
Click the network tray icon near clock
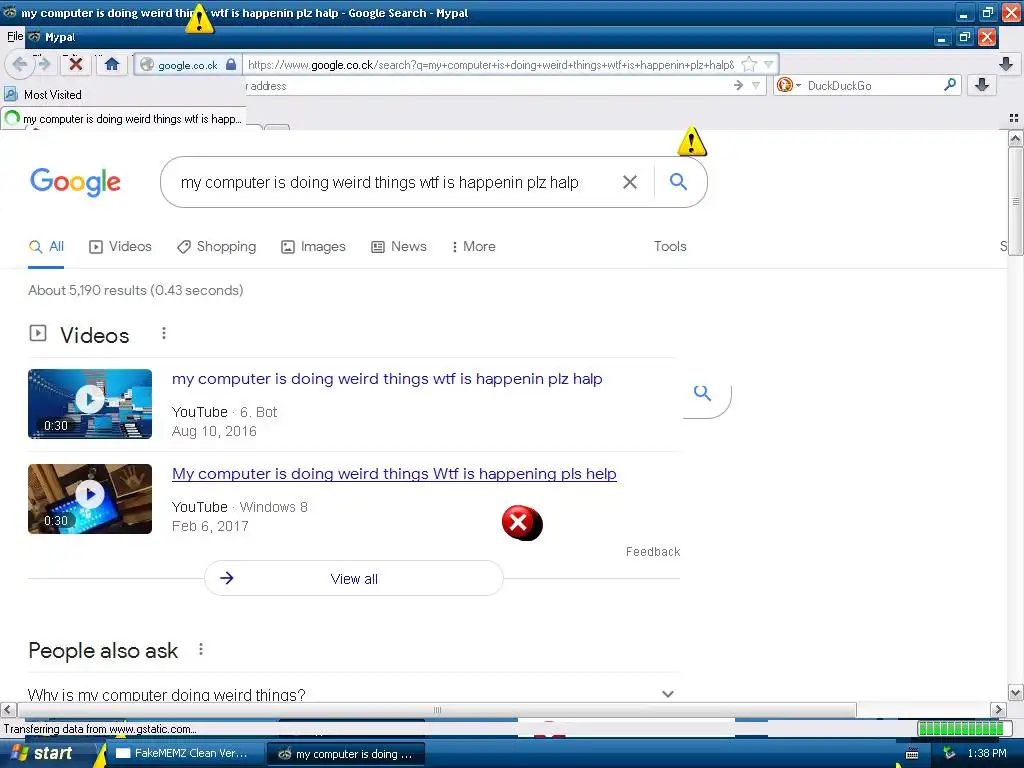[950, 754]
